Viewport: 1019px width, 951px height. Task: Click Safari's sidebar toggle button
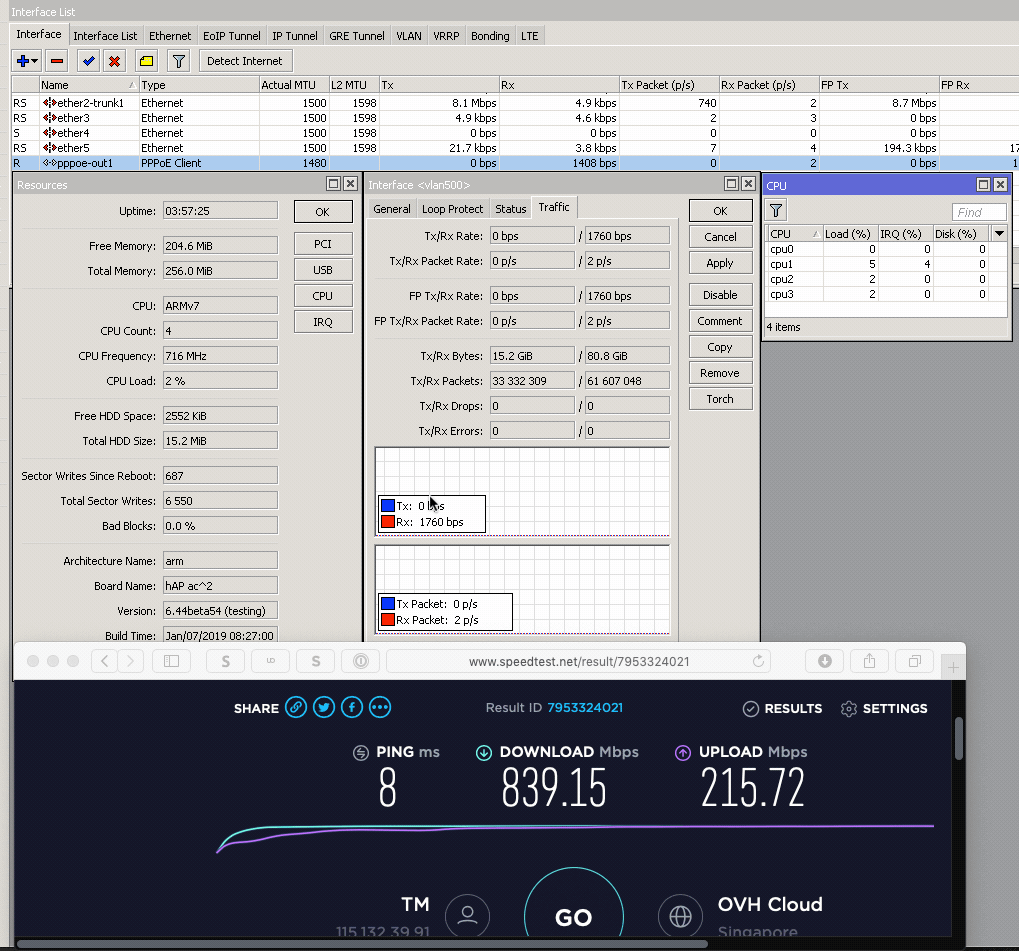click(171, 661)
